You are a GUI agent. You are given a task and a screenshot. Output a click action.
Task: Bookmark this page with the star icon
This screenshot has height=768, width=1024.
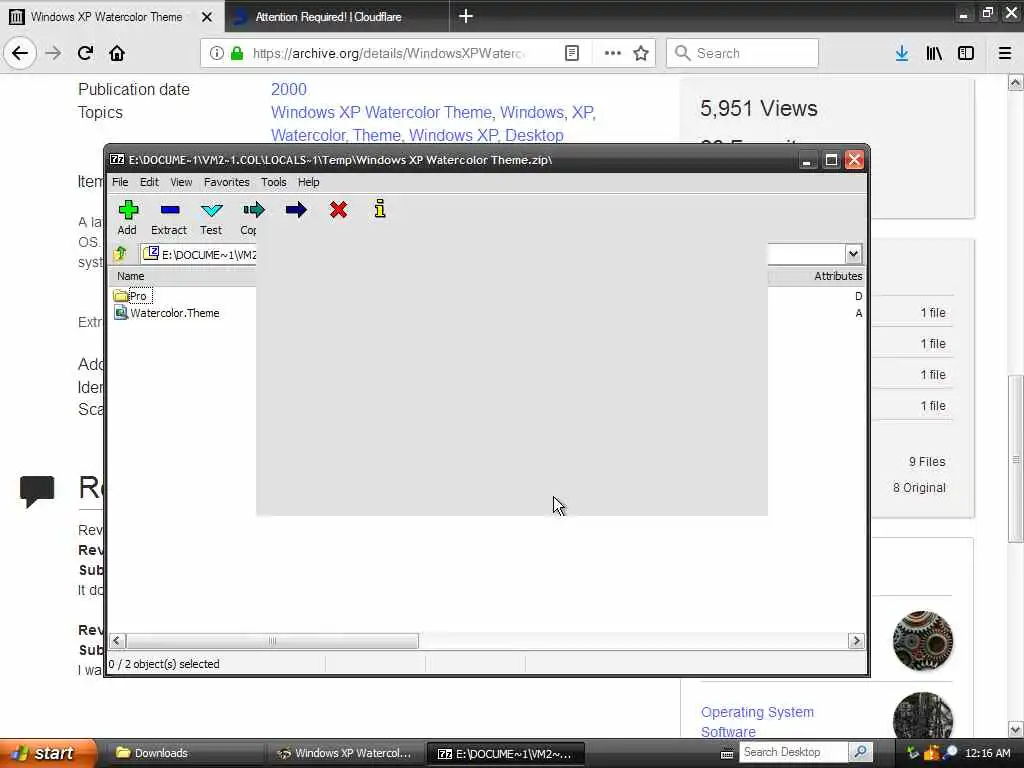pyautogui.click(x=641, y=53)
